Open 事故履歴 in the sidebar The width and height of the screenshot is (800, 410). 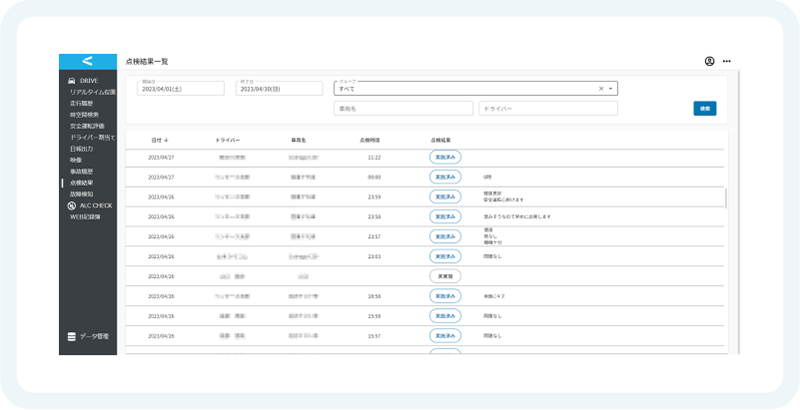tap(82, 171)
